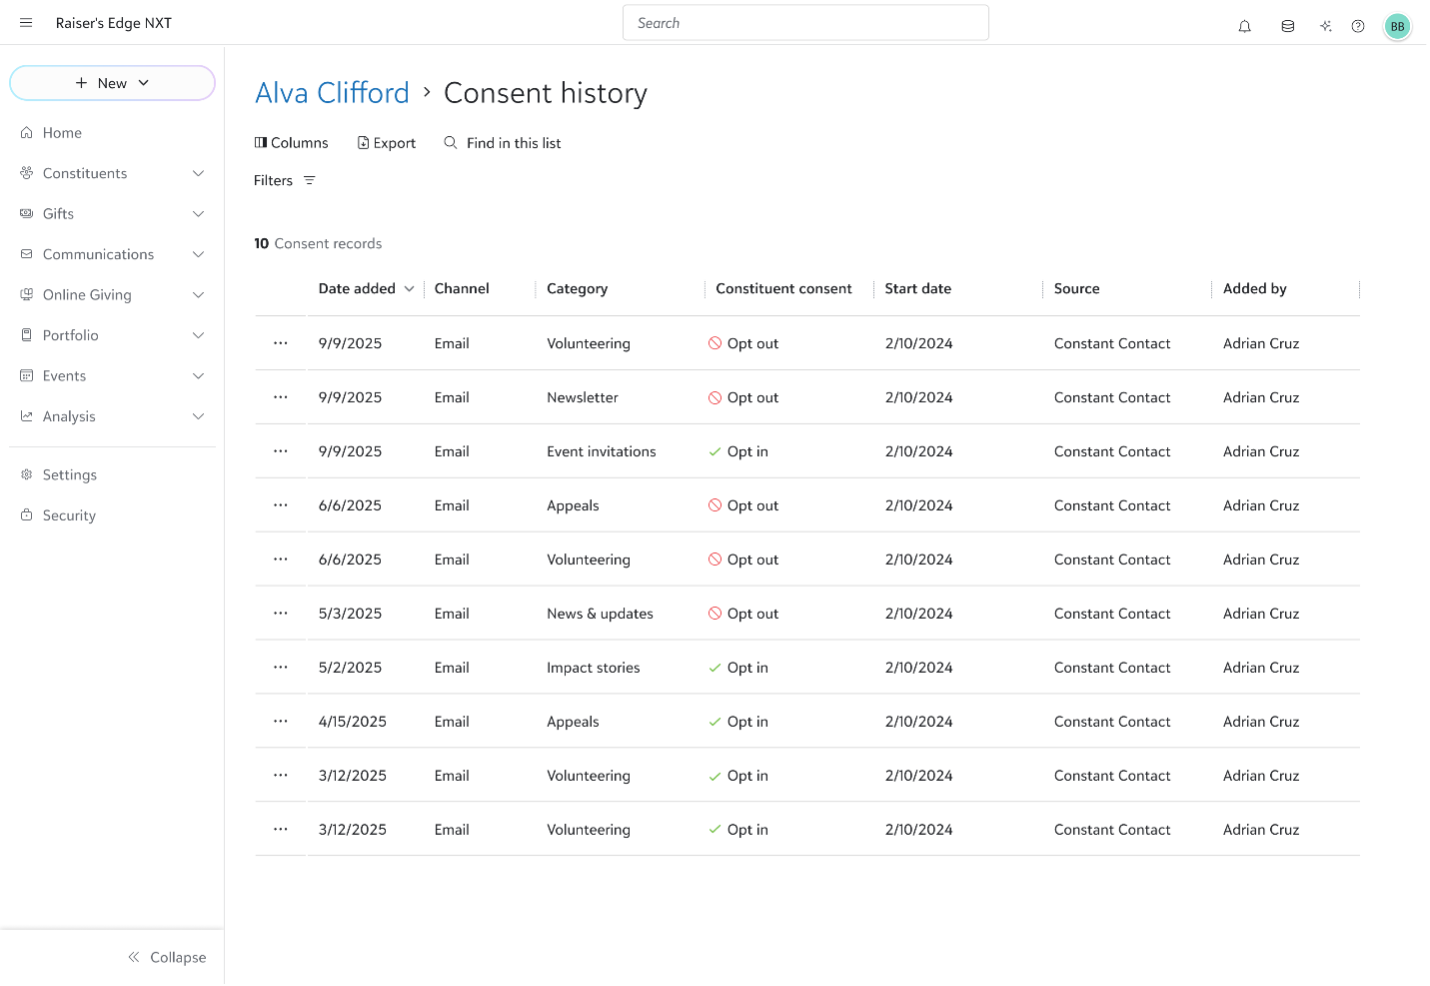Expand the Online Giving menu chevron

pyautogui.click(x=199, y=295)
